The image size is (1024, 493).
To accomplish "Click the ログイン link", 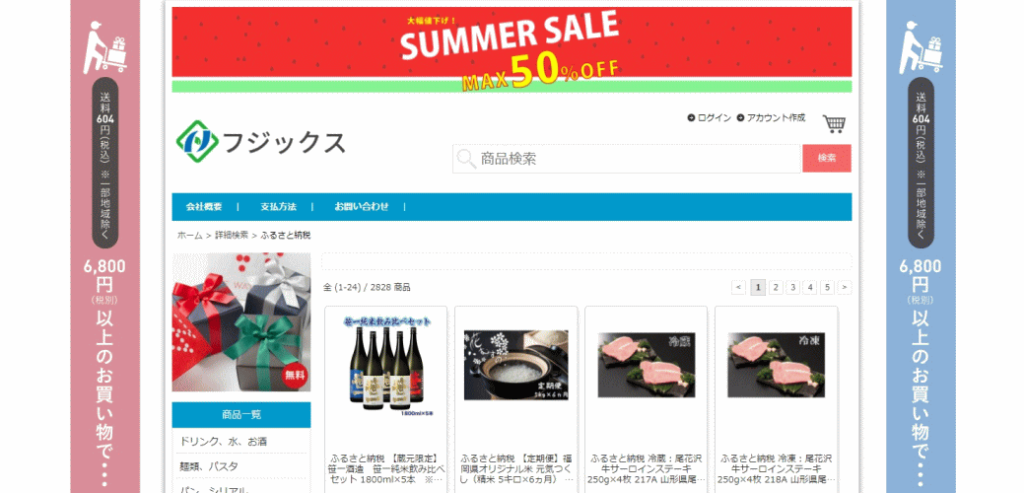I will 709,118.
